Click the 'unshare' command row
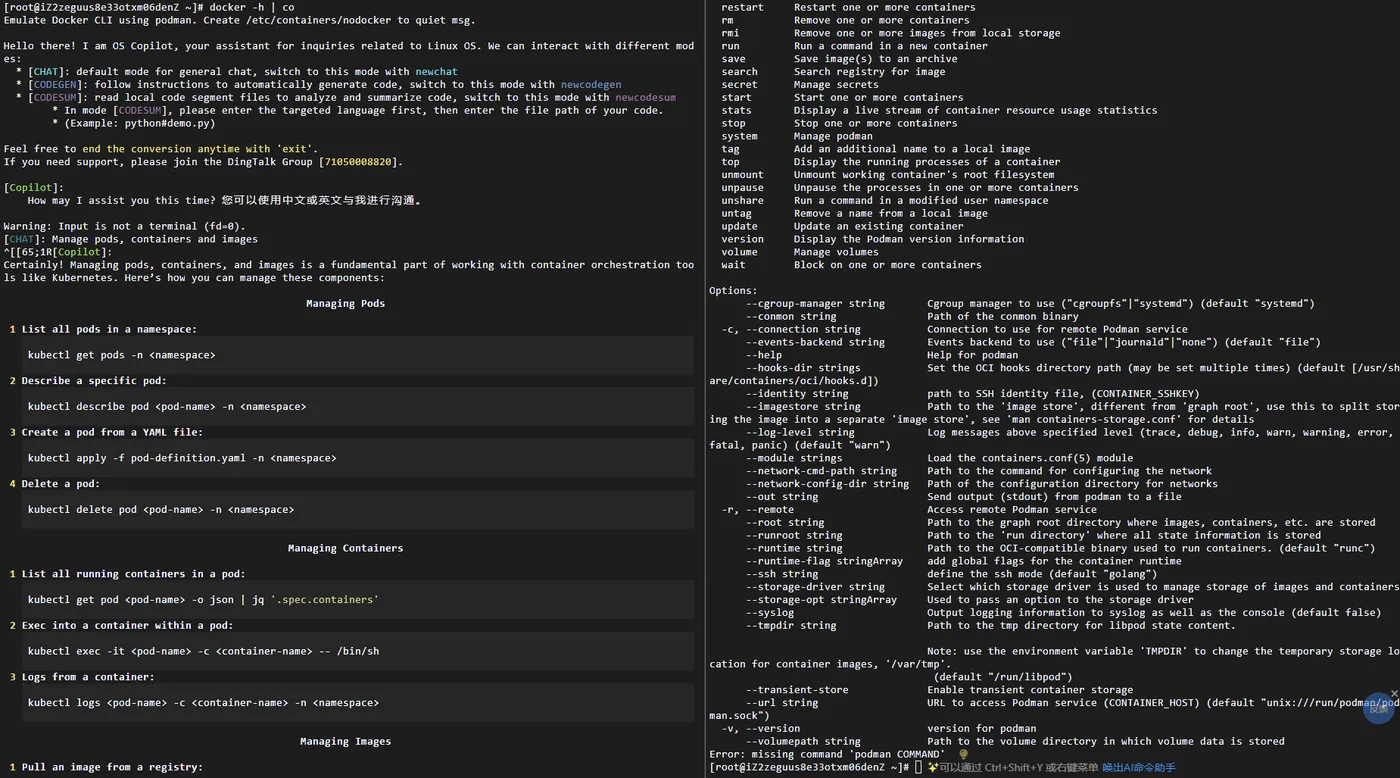 tap(885, 201)
